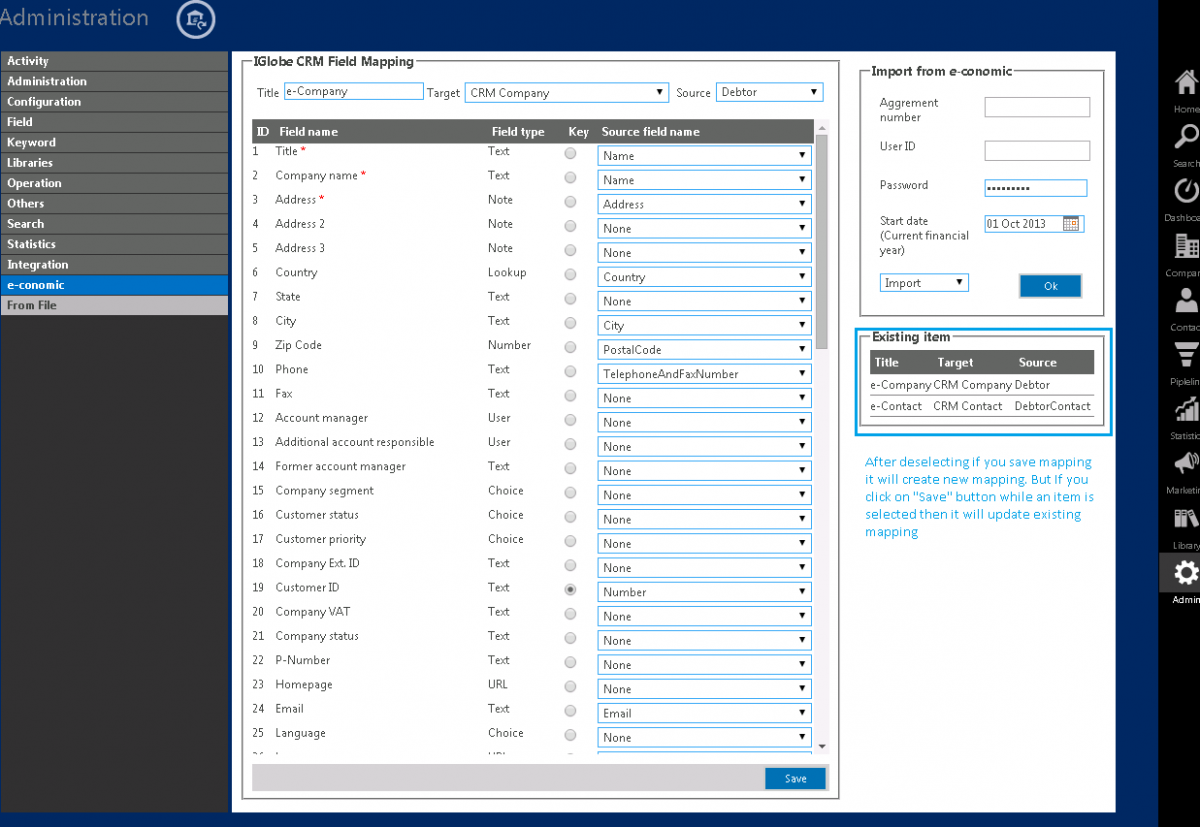This screenshot has height=827, width=1200.
Task: Open the Pipeline funnel icon
Action: [x=1186, y=356]
